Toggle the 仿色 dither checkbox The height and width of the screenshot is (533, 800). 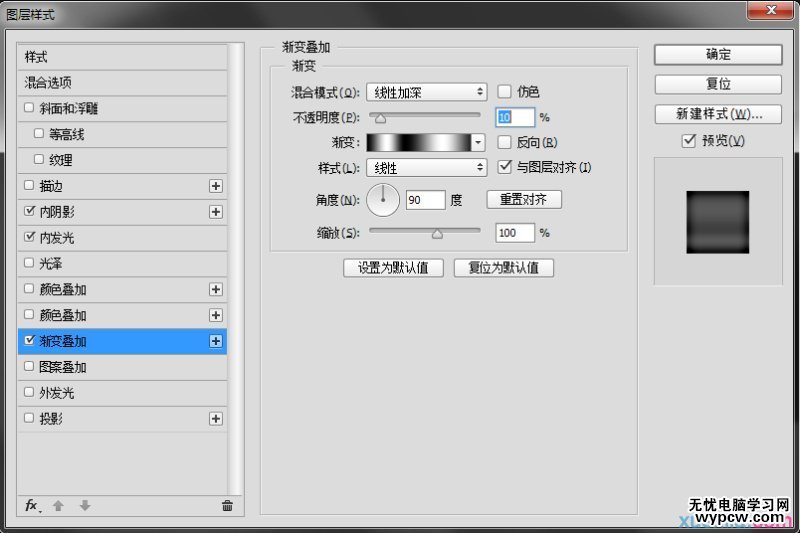(504, 91)
